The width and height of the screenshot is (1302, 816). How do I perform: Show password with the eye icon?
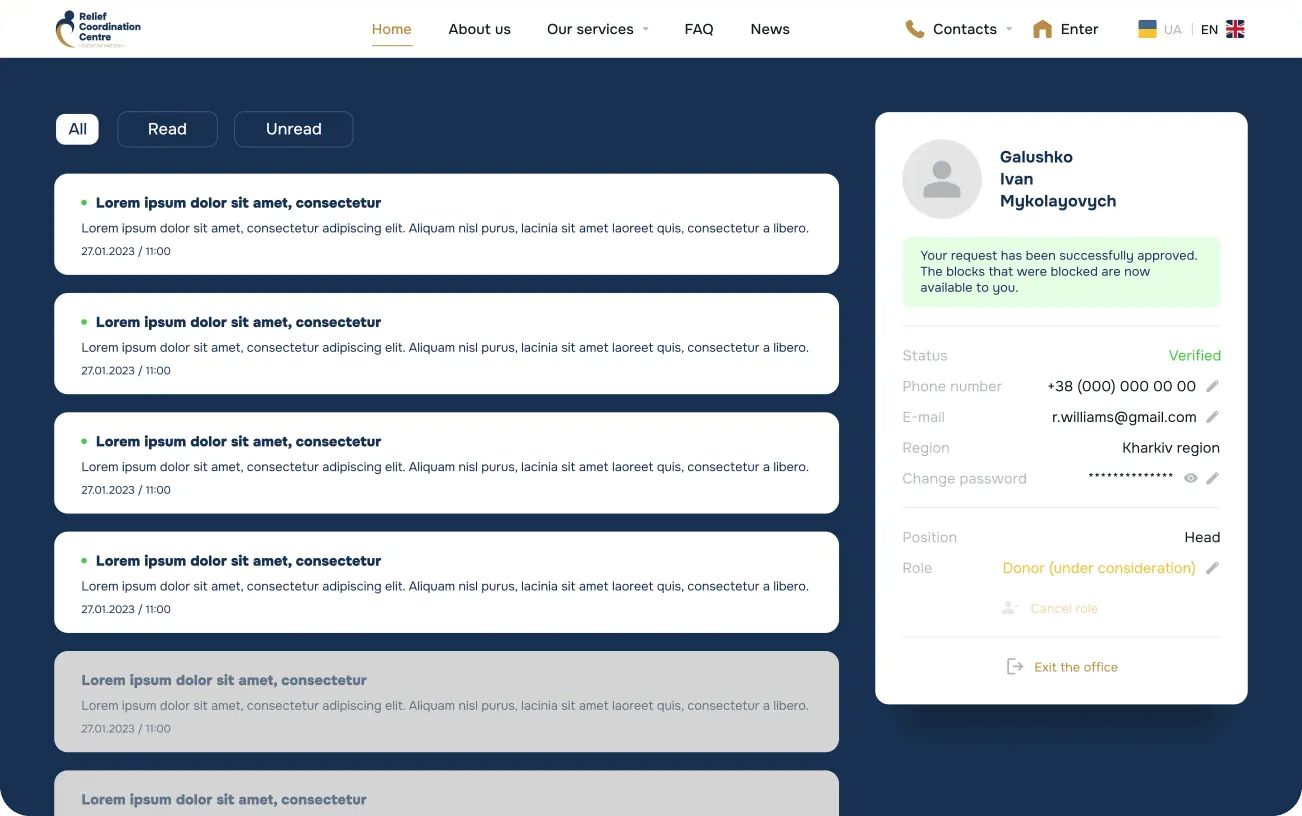coord(1190,478)
